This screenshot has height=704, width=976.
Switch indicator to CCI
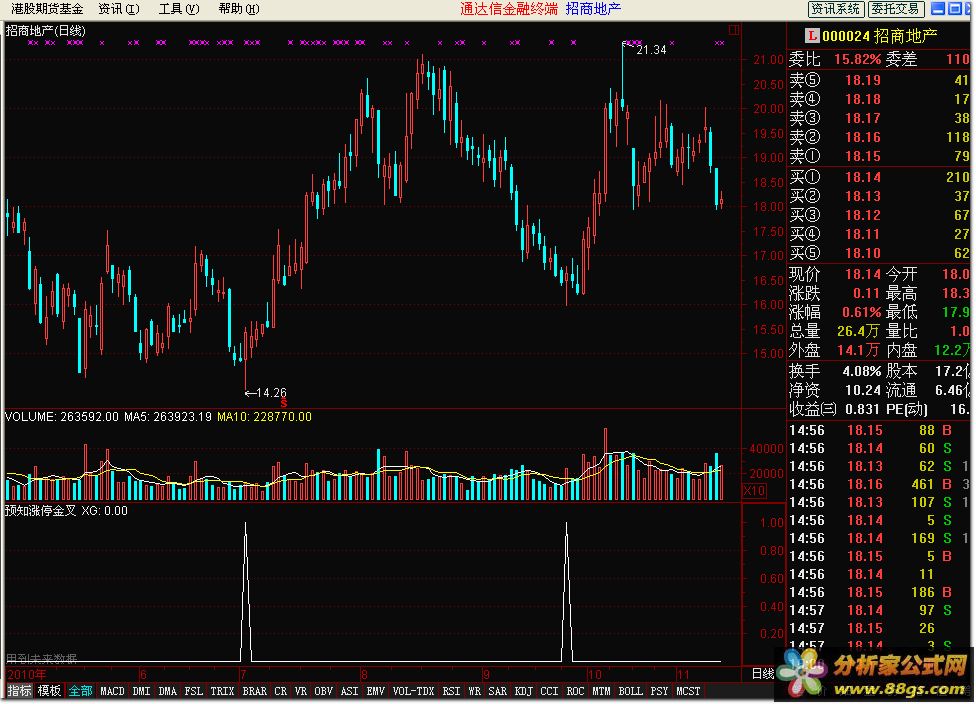coord(549,691)
